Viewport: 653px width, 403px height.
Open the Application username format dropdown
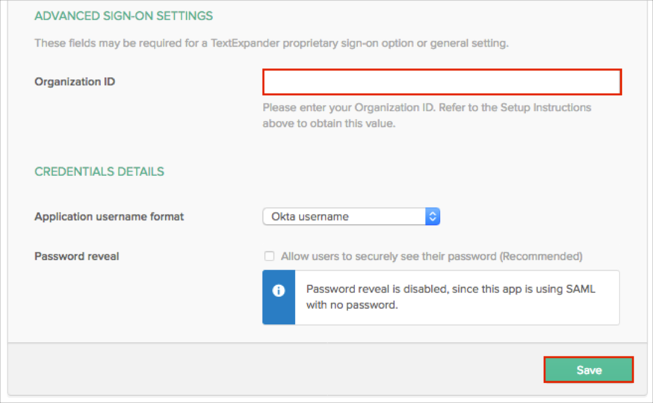coord(350,216)
